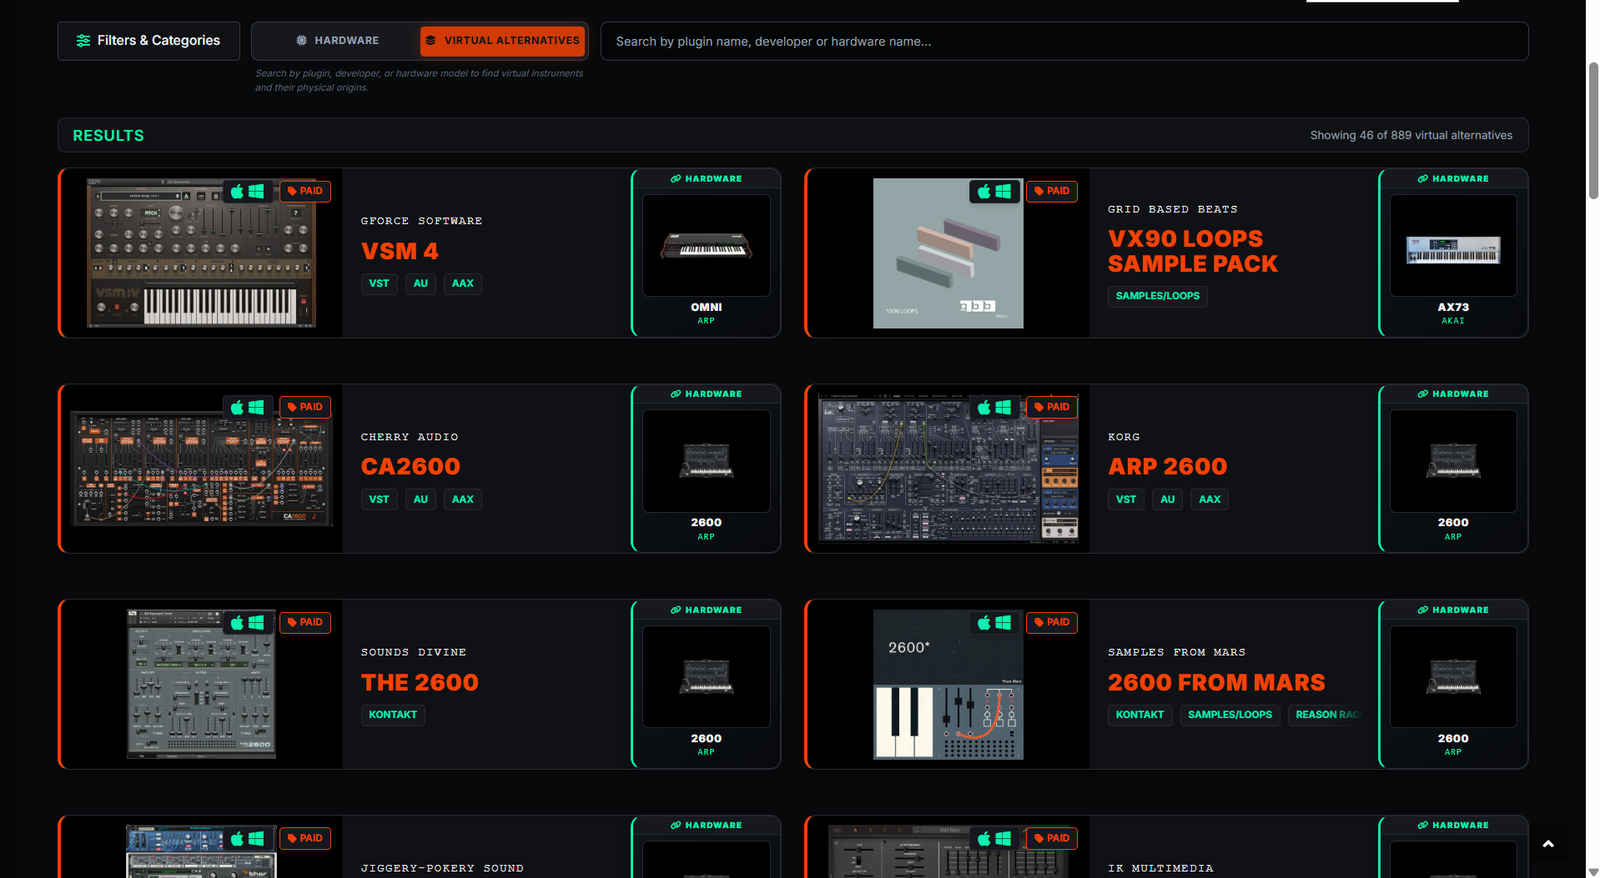This screenshot has height=878, width=1600.
Task: Click the Samples From Mars developer name
Action: 1177,652
